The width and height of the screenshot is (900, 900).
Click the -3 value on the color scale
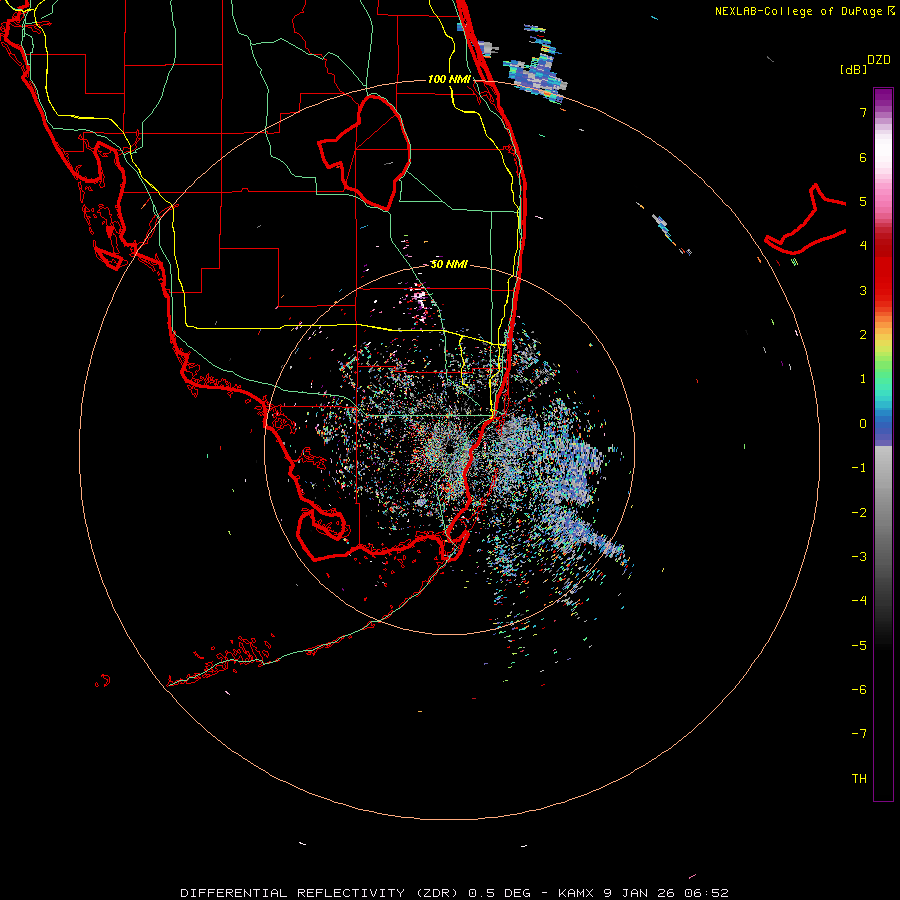pyautogui.click(x=859, y=557)
